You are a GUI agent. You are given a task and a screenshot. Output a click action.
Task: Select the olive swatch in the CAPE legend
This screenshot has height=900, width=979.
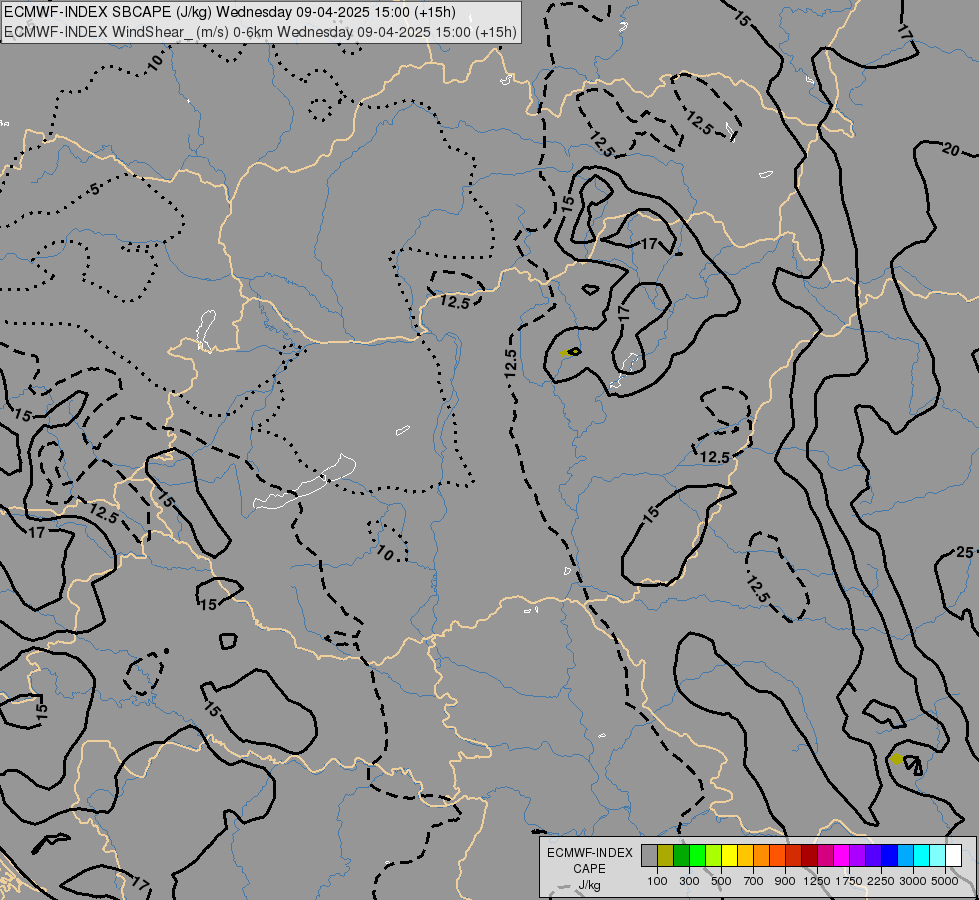point(666,855)
